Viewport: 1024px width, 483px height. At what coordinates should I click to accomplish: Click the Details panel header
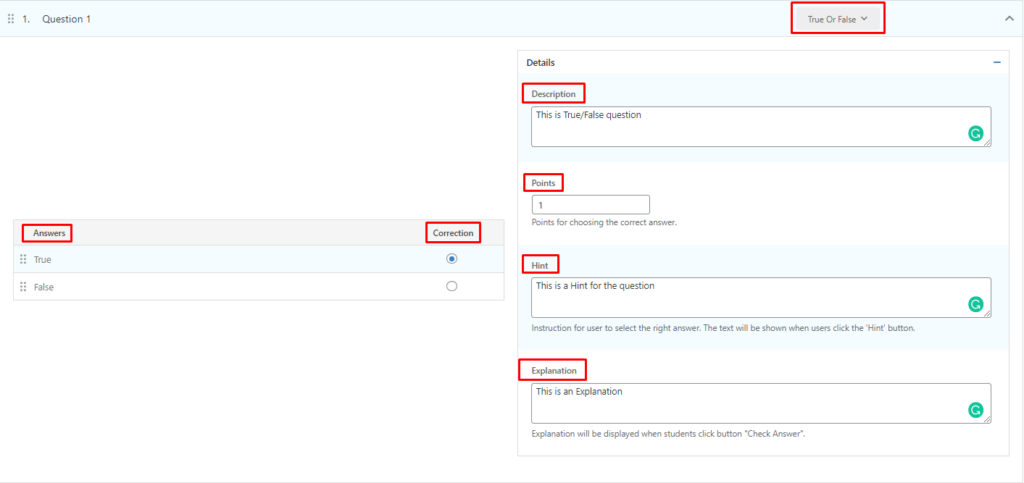click(x=541, y=62)
